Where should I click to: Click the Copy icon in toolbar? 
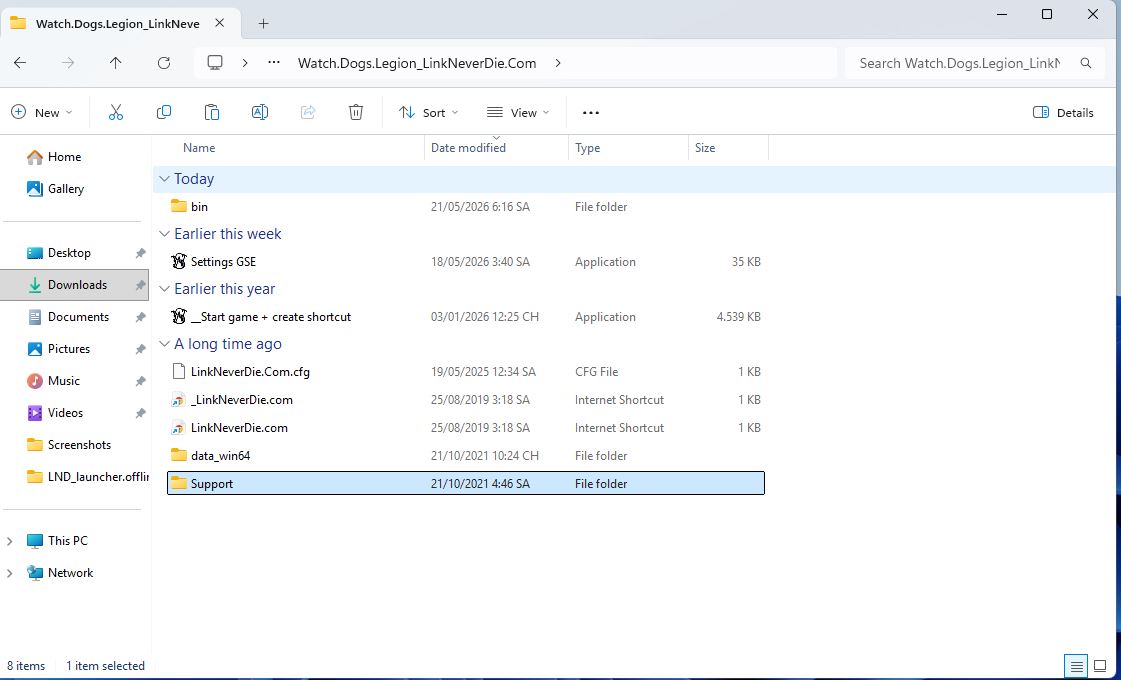pos(164,112)
